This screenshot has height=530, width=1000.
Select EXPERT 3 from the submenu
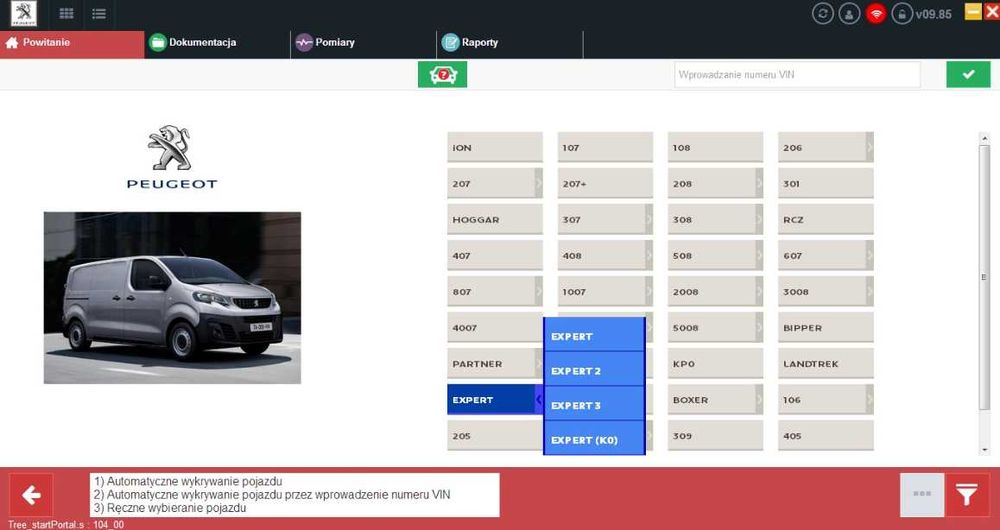point(594,404)
